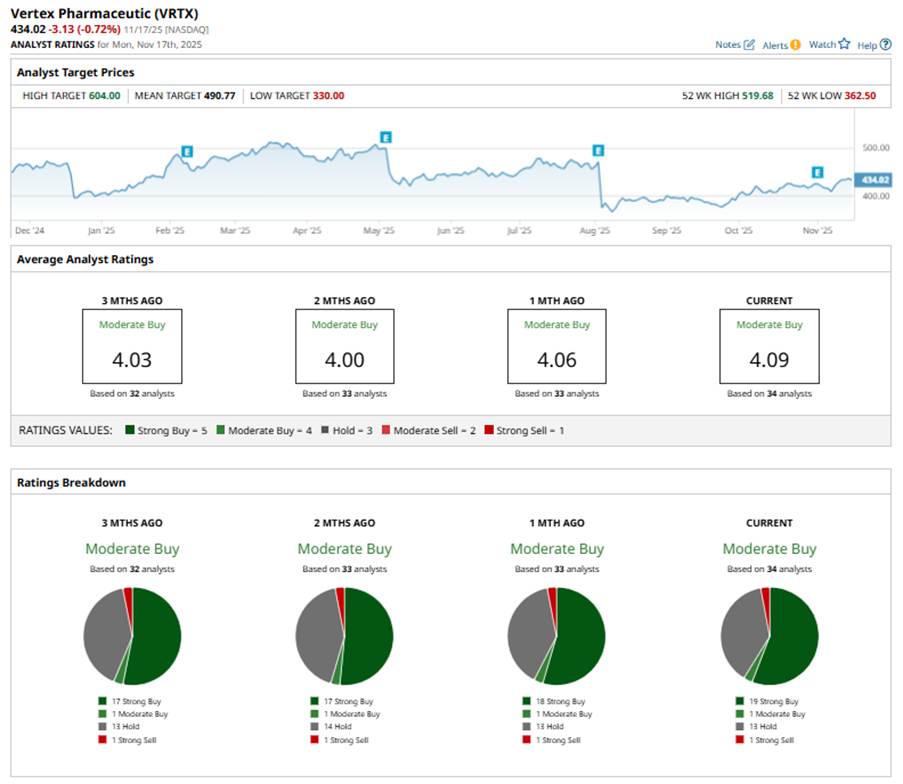Click the Mean Target 490.77 value
This screenshot has height=784, width=903.
pyautogui.click(x=219, y=96)
